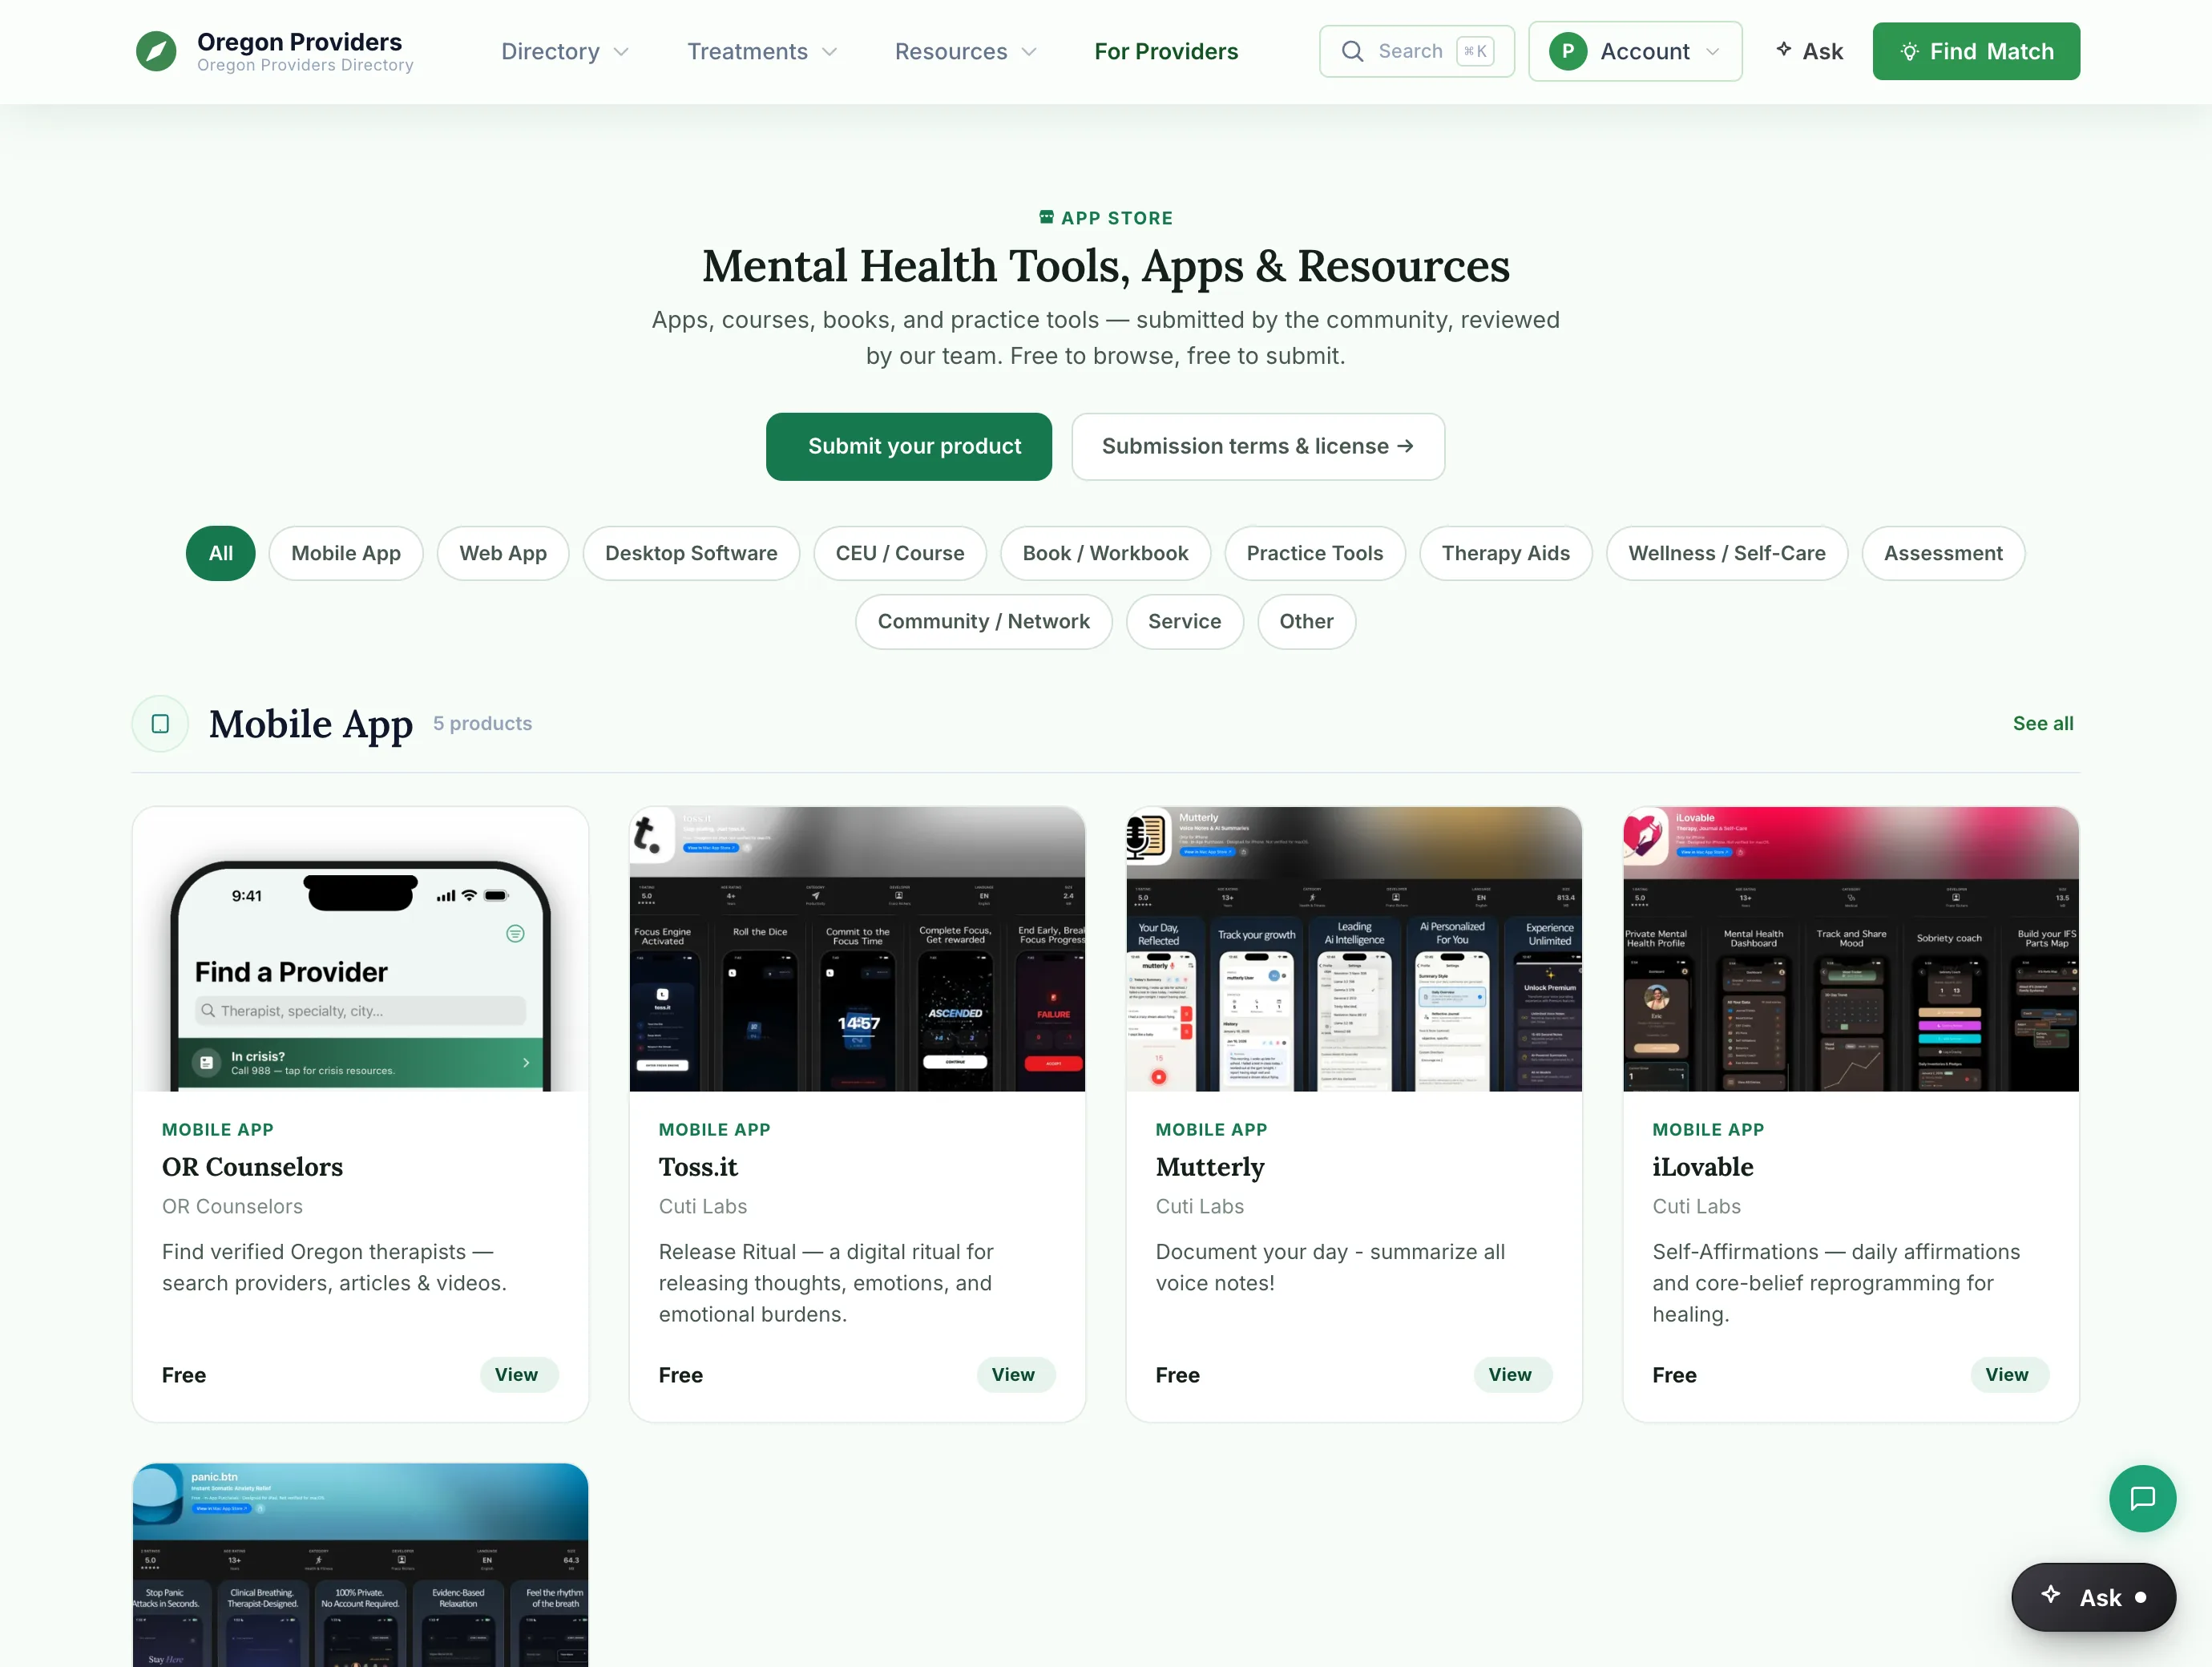
Task: Click the Oregon Providers site name
Action: [x=299, y=41]
